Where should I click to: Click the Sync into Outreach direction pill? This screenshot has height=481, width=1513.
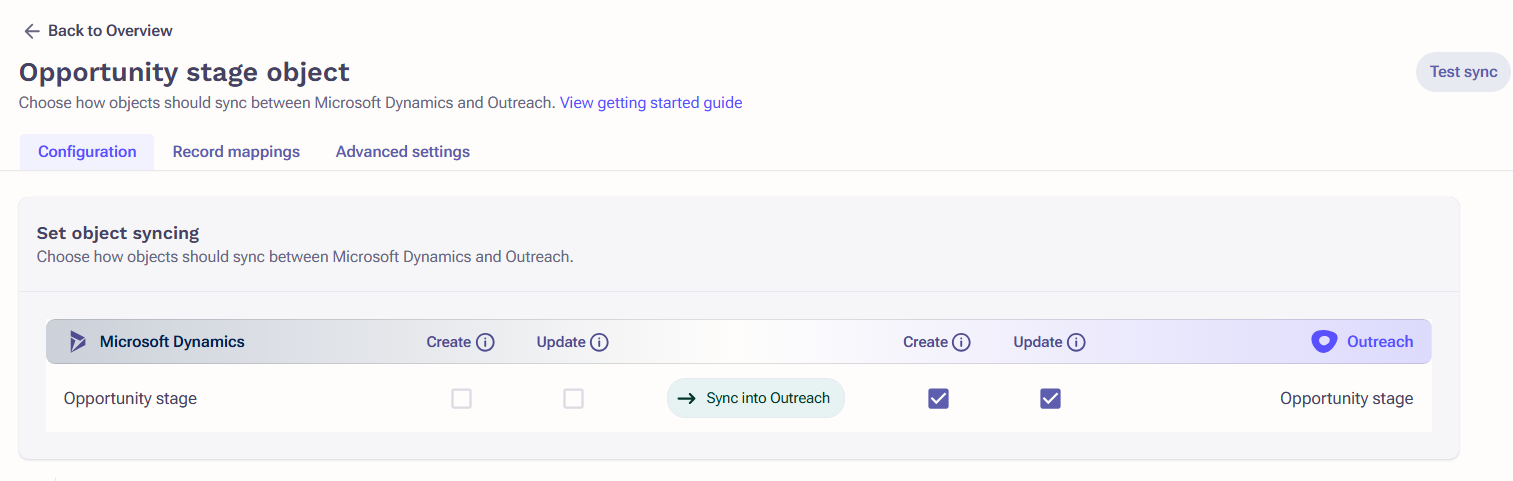pyautogui.click(x=756, y=398)
